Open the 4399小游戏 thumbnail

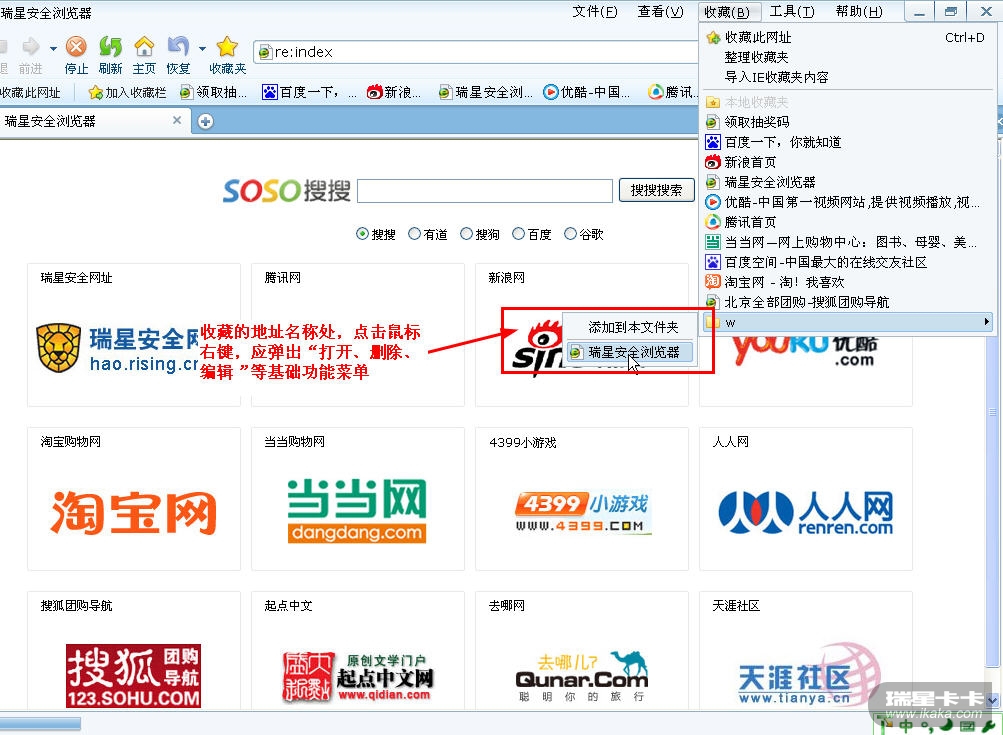pyautogui.click(x=581, y=498)
